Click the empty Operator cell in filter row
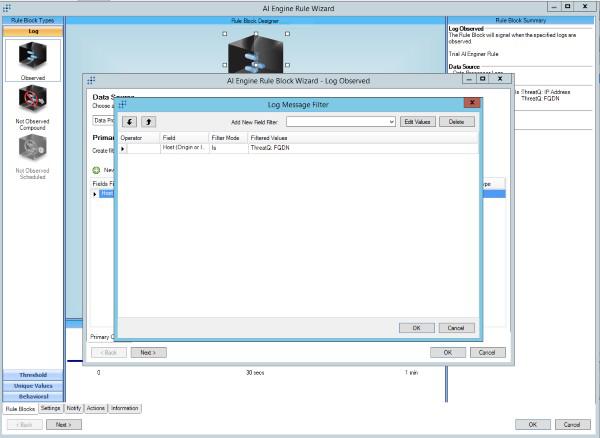Viewport: 600px width, 438px height. point(144,148)
